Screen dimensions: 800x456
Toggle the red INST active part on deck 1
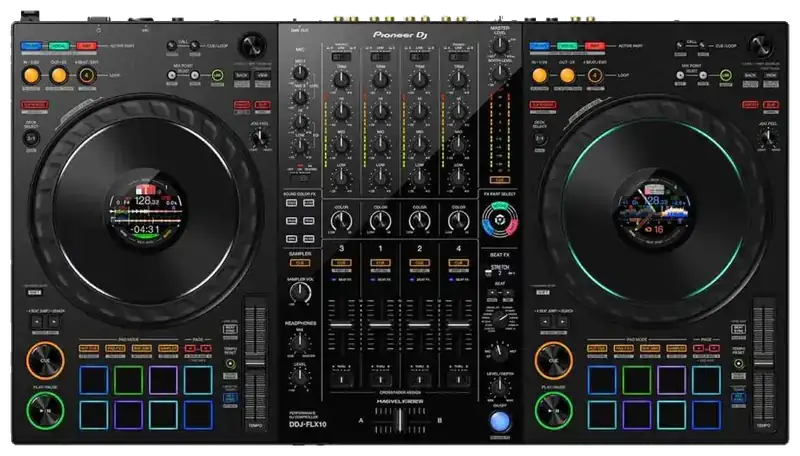[x=87, y=46]
